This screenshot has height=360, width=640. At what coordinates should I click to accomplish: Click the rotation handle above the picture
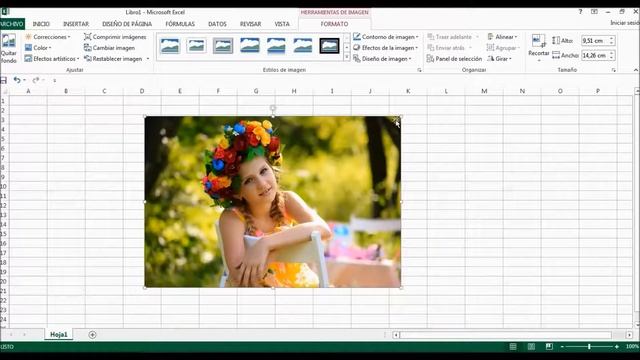point(273,108)
